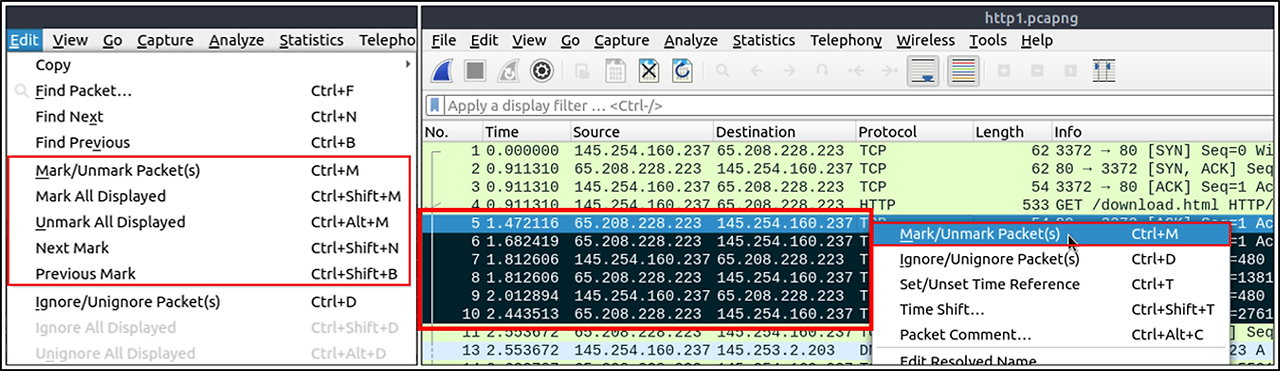This screenshot has height=371, width=1280.
Task: Reload capture file toolbar icon
Action: (682, 71)
